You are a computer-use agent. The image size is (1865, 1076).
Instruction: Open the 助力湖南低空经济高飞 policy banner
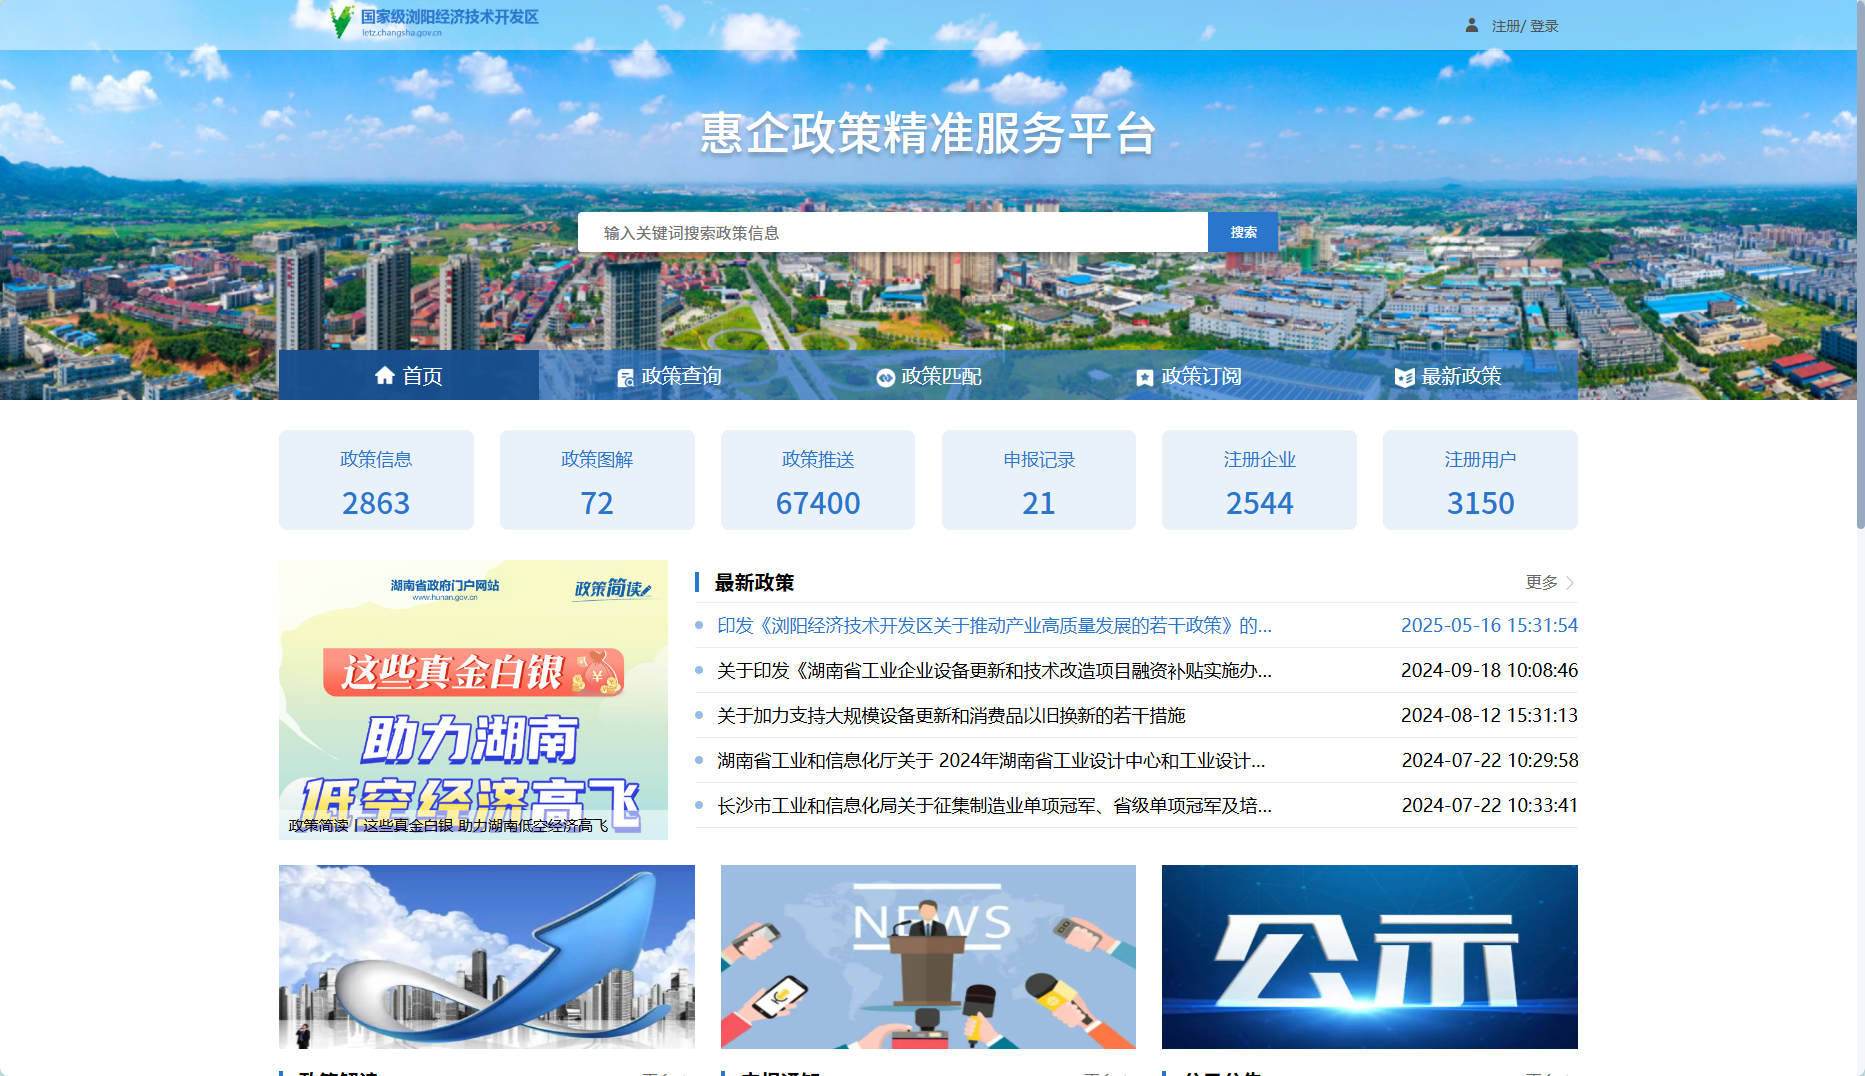coord(474,699)
